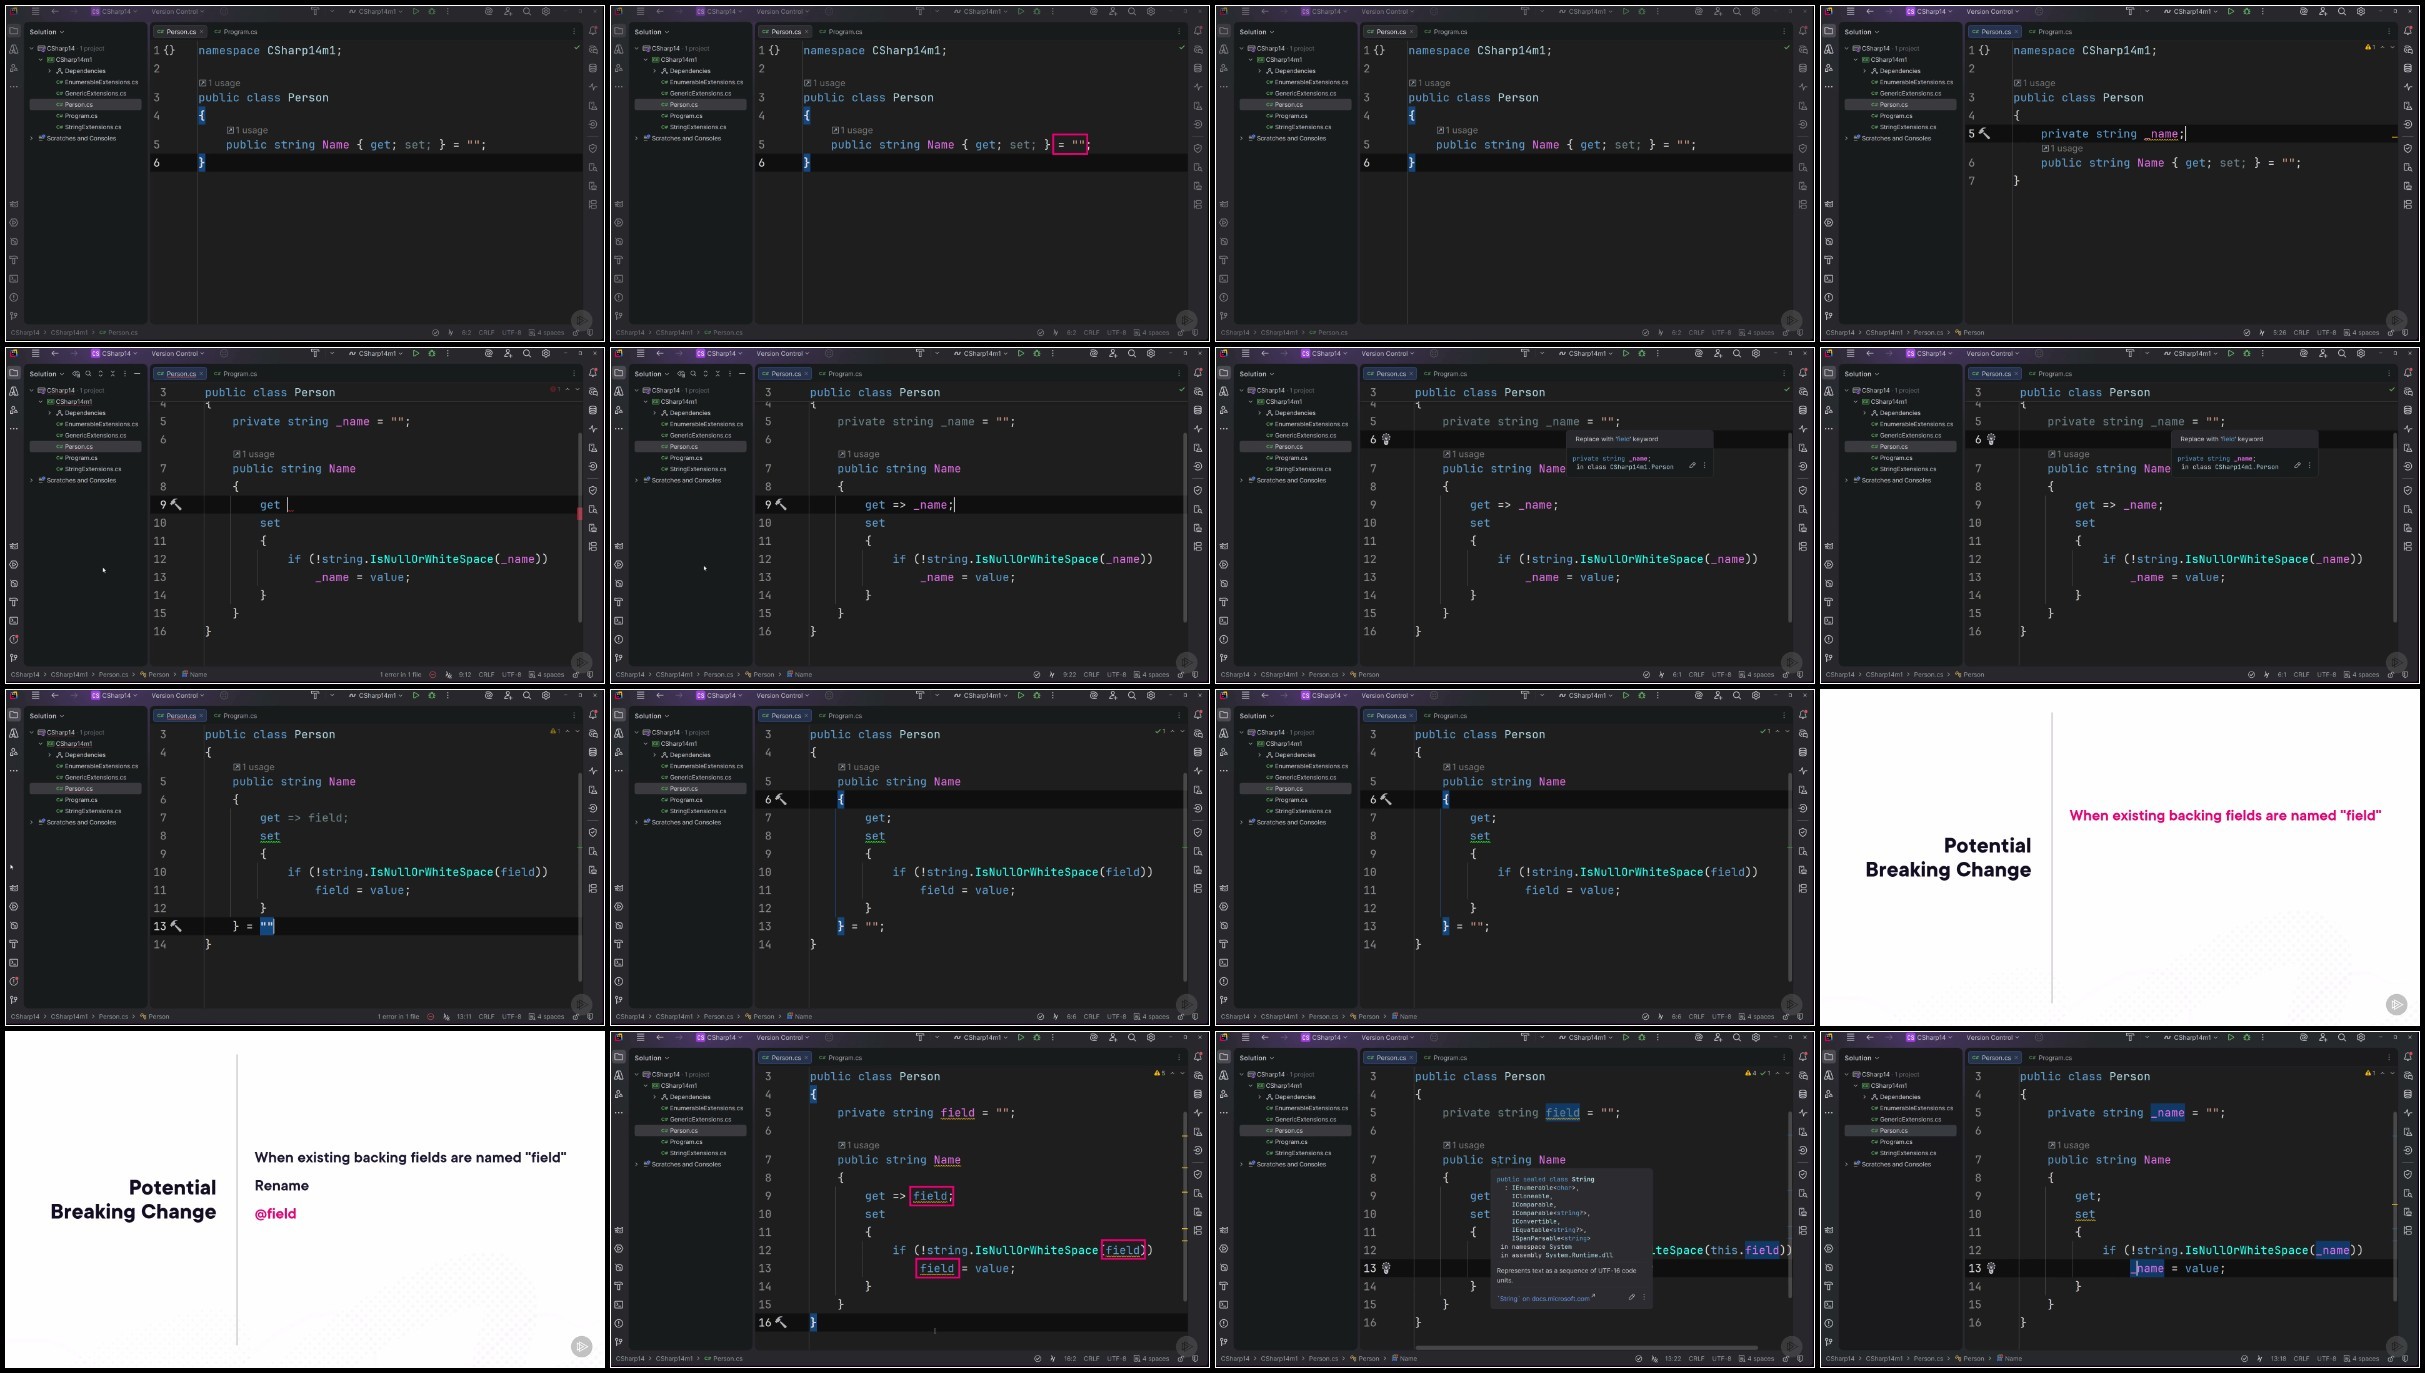This screenshot has width=2425, height=1373.
Task: Click UTF-8 encoding in 7-line frame status bar
Action: point(2326,332)
